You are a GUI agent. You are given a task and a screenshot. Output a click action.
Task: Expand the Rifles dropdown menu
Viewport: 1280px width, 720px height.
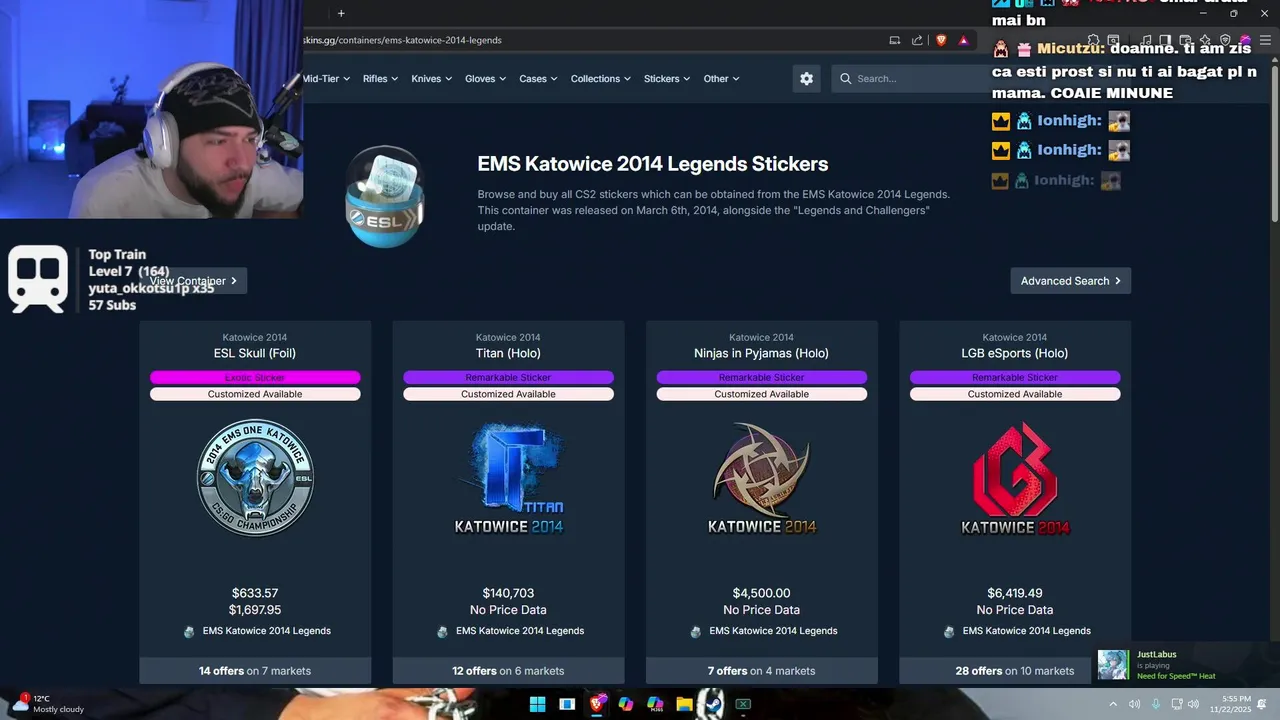pos(381,79)
